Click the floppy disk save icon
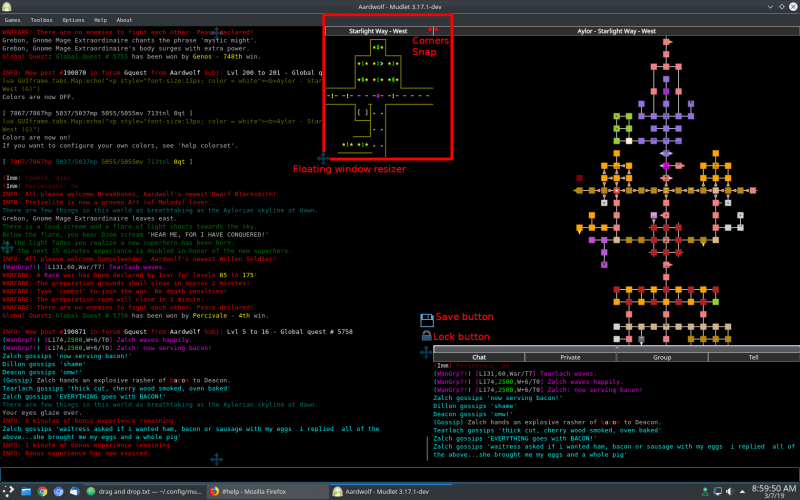The image size is (800, 500). [427, 320]
